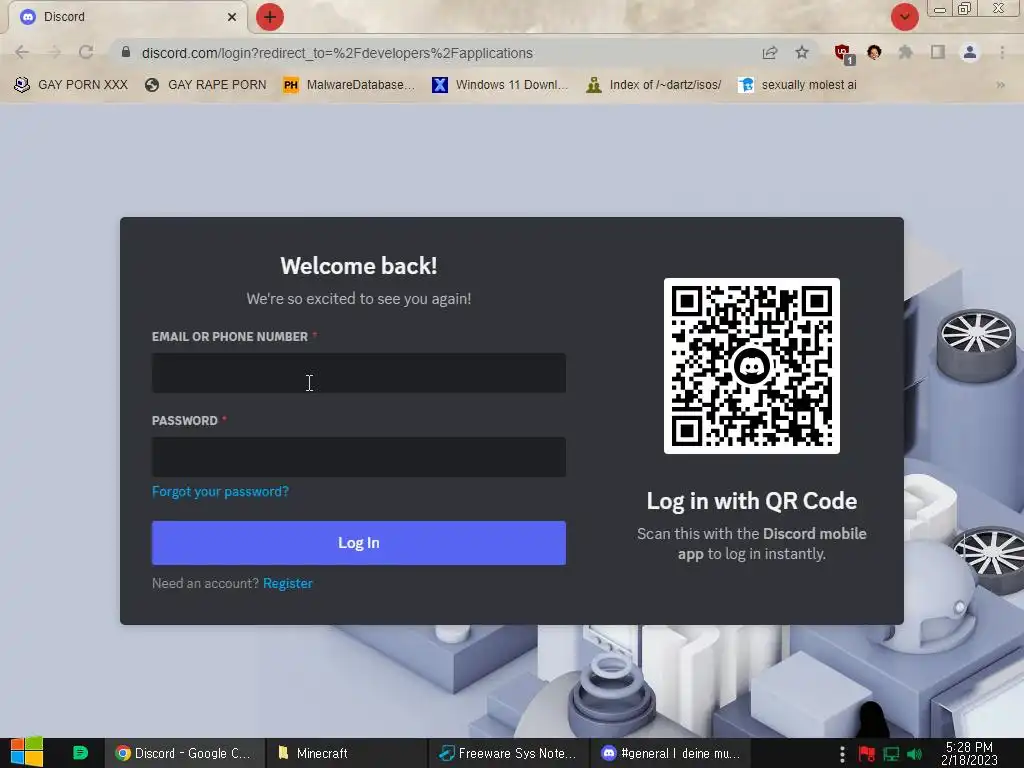Open the network tray icon
Viewport: 1024px width, 768px height.
coord(891,754)
